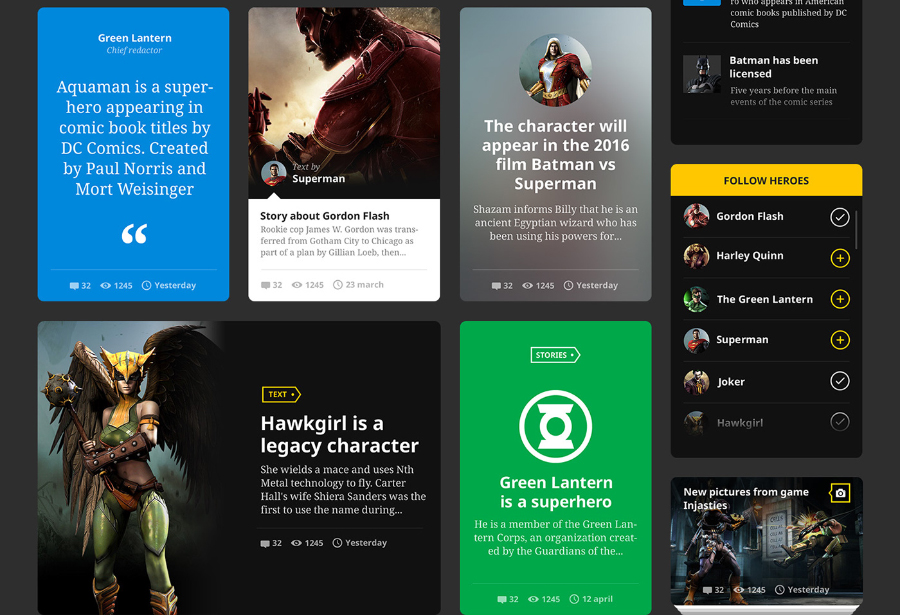Open Hawkgirl is a legacy character headline
The height and width of the screenshot is (615, 900).
[x=339, y=434]
